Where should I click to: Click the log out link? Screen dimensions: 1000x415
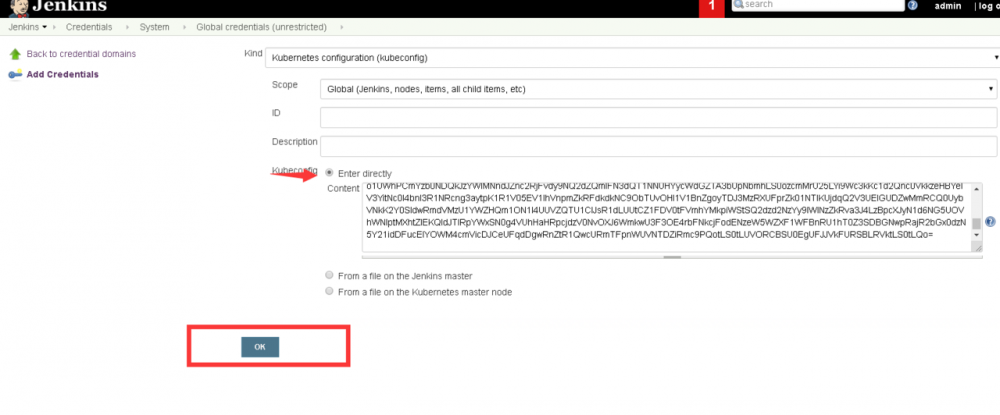tap(990, 6)
